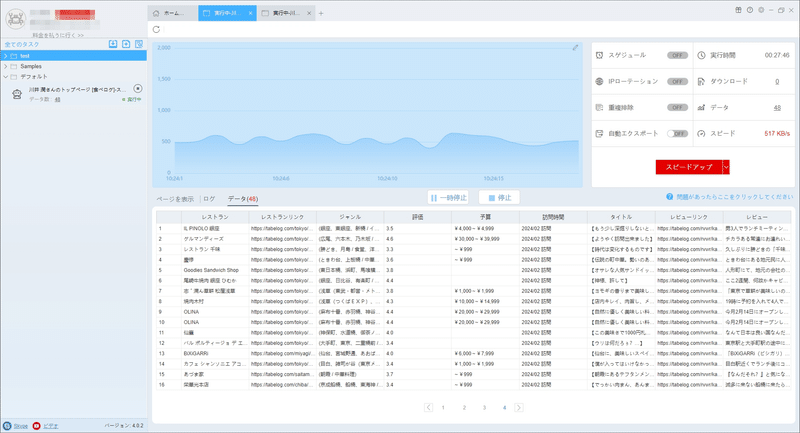The height and width of the screenshot is (433, 800).
Task: Click the スケジュール alarm clock icon
Action: pyautogui.click(x=599, y=55)
